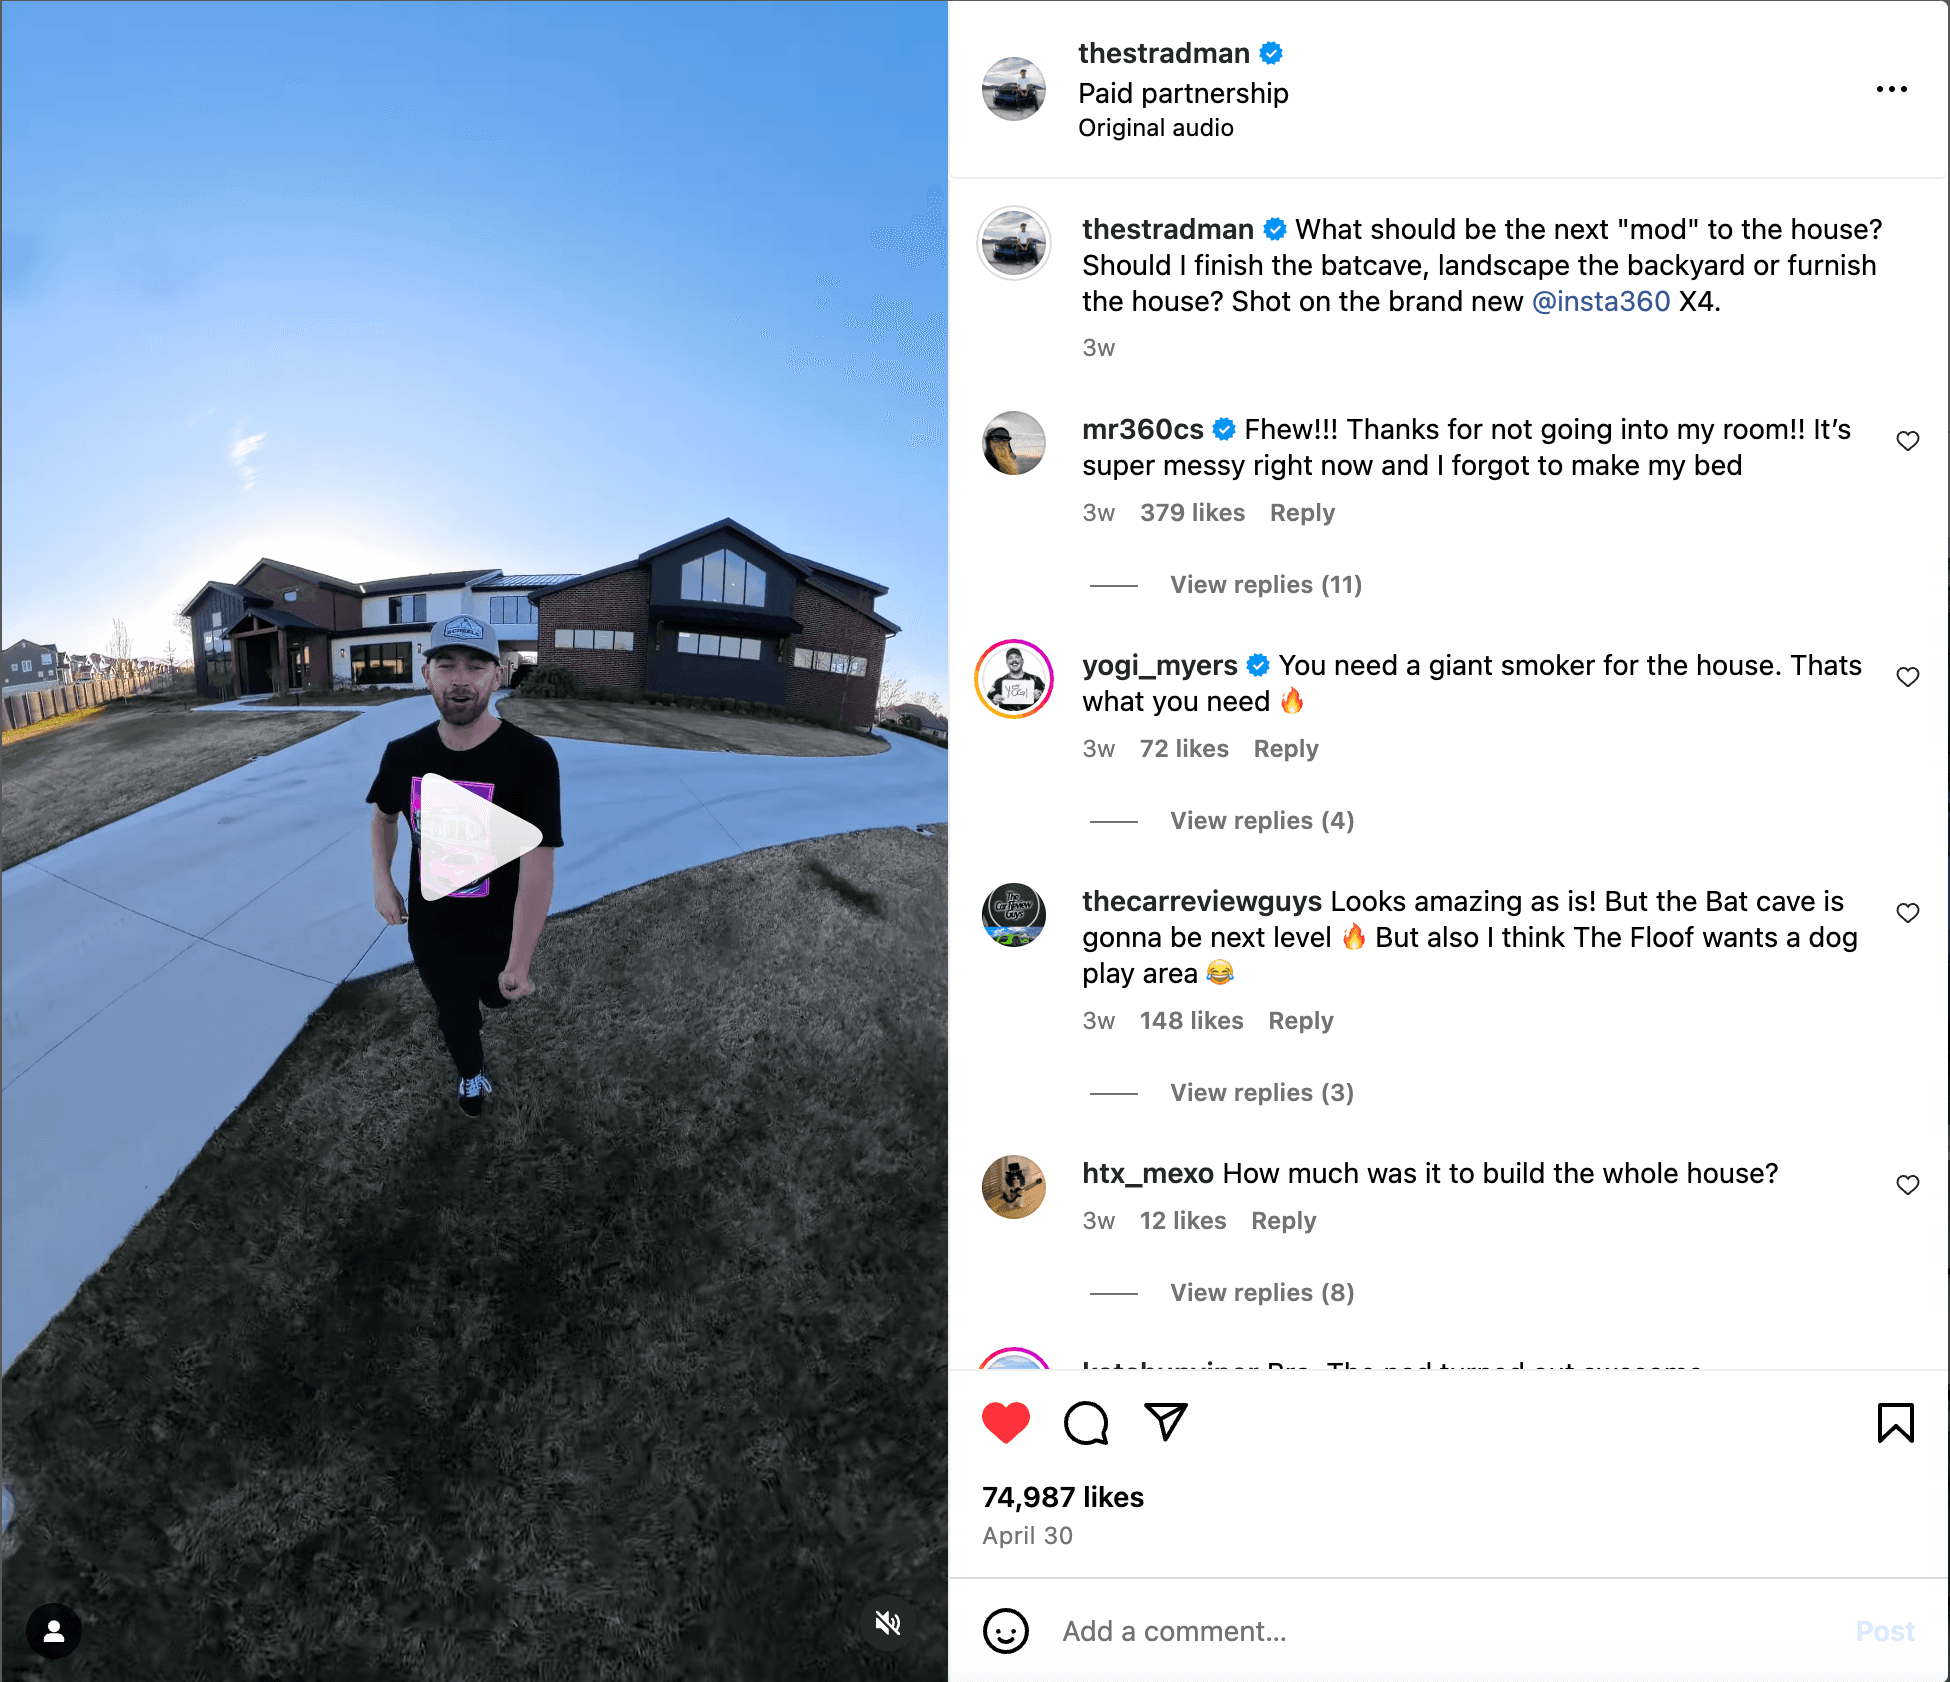Viewport: 1950px width, 1682px height.
Task: Show tagged people via person icon
Action: point(54,1631)
